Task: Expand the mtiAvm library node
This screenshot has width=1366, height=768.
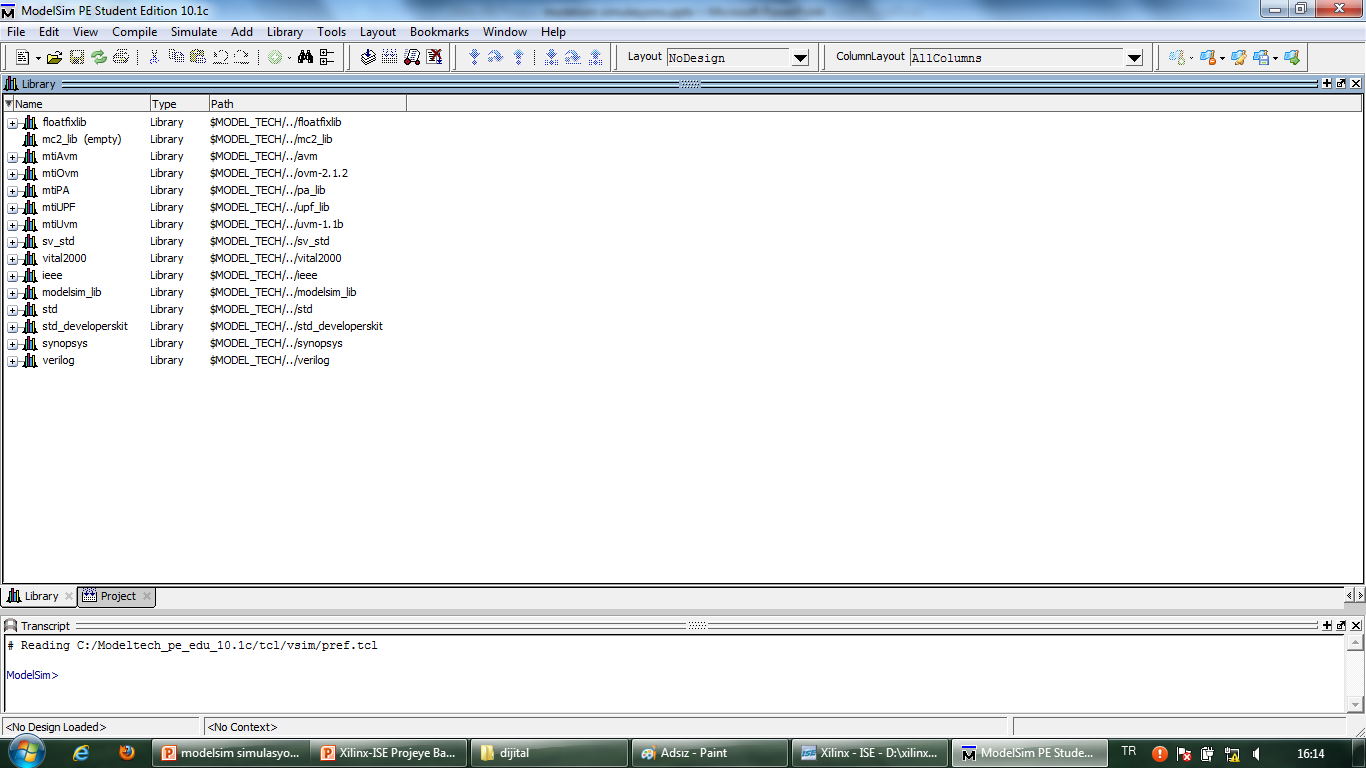Action: tap(12, 157)
